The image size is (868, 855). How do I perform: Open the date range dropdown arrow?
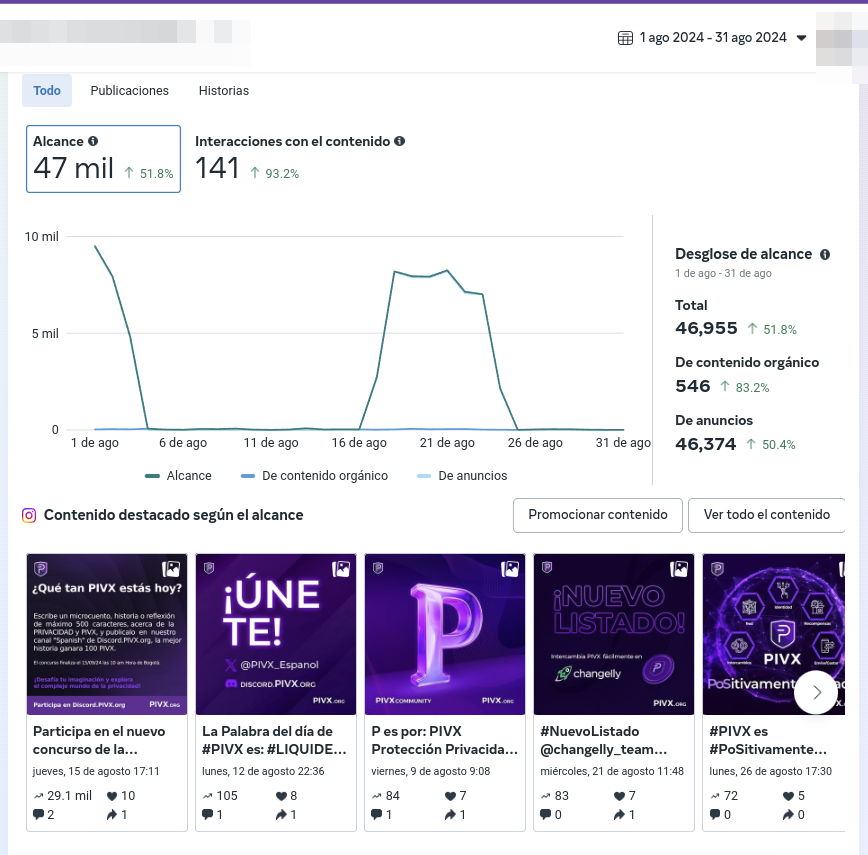[800, 38]
